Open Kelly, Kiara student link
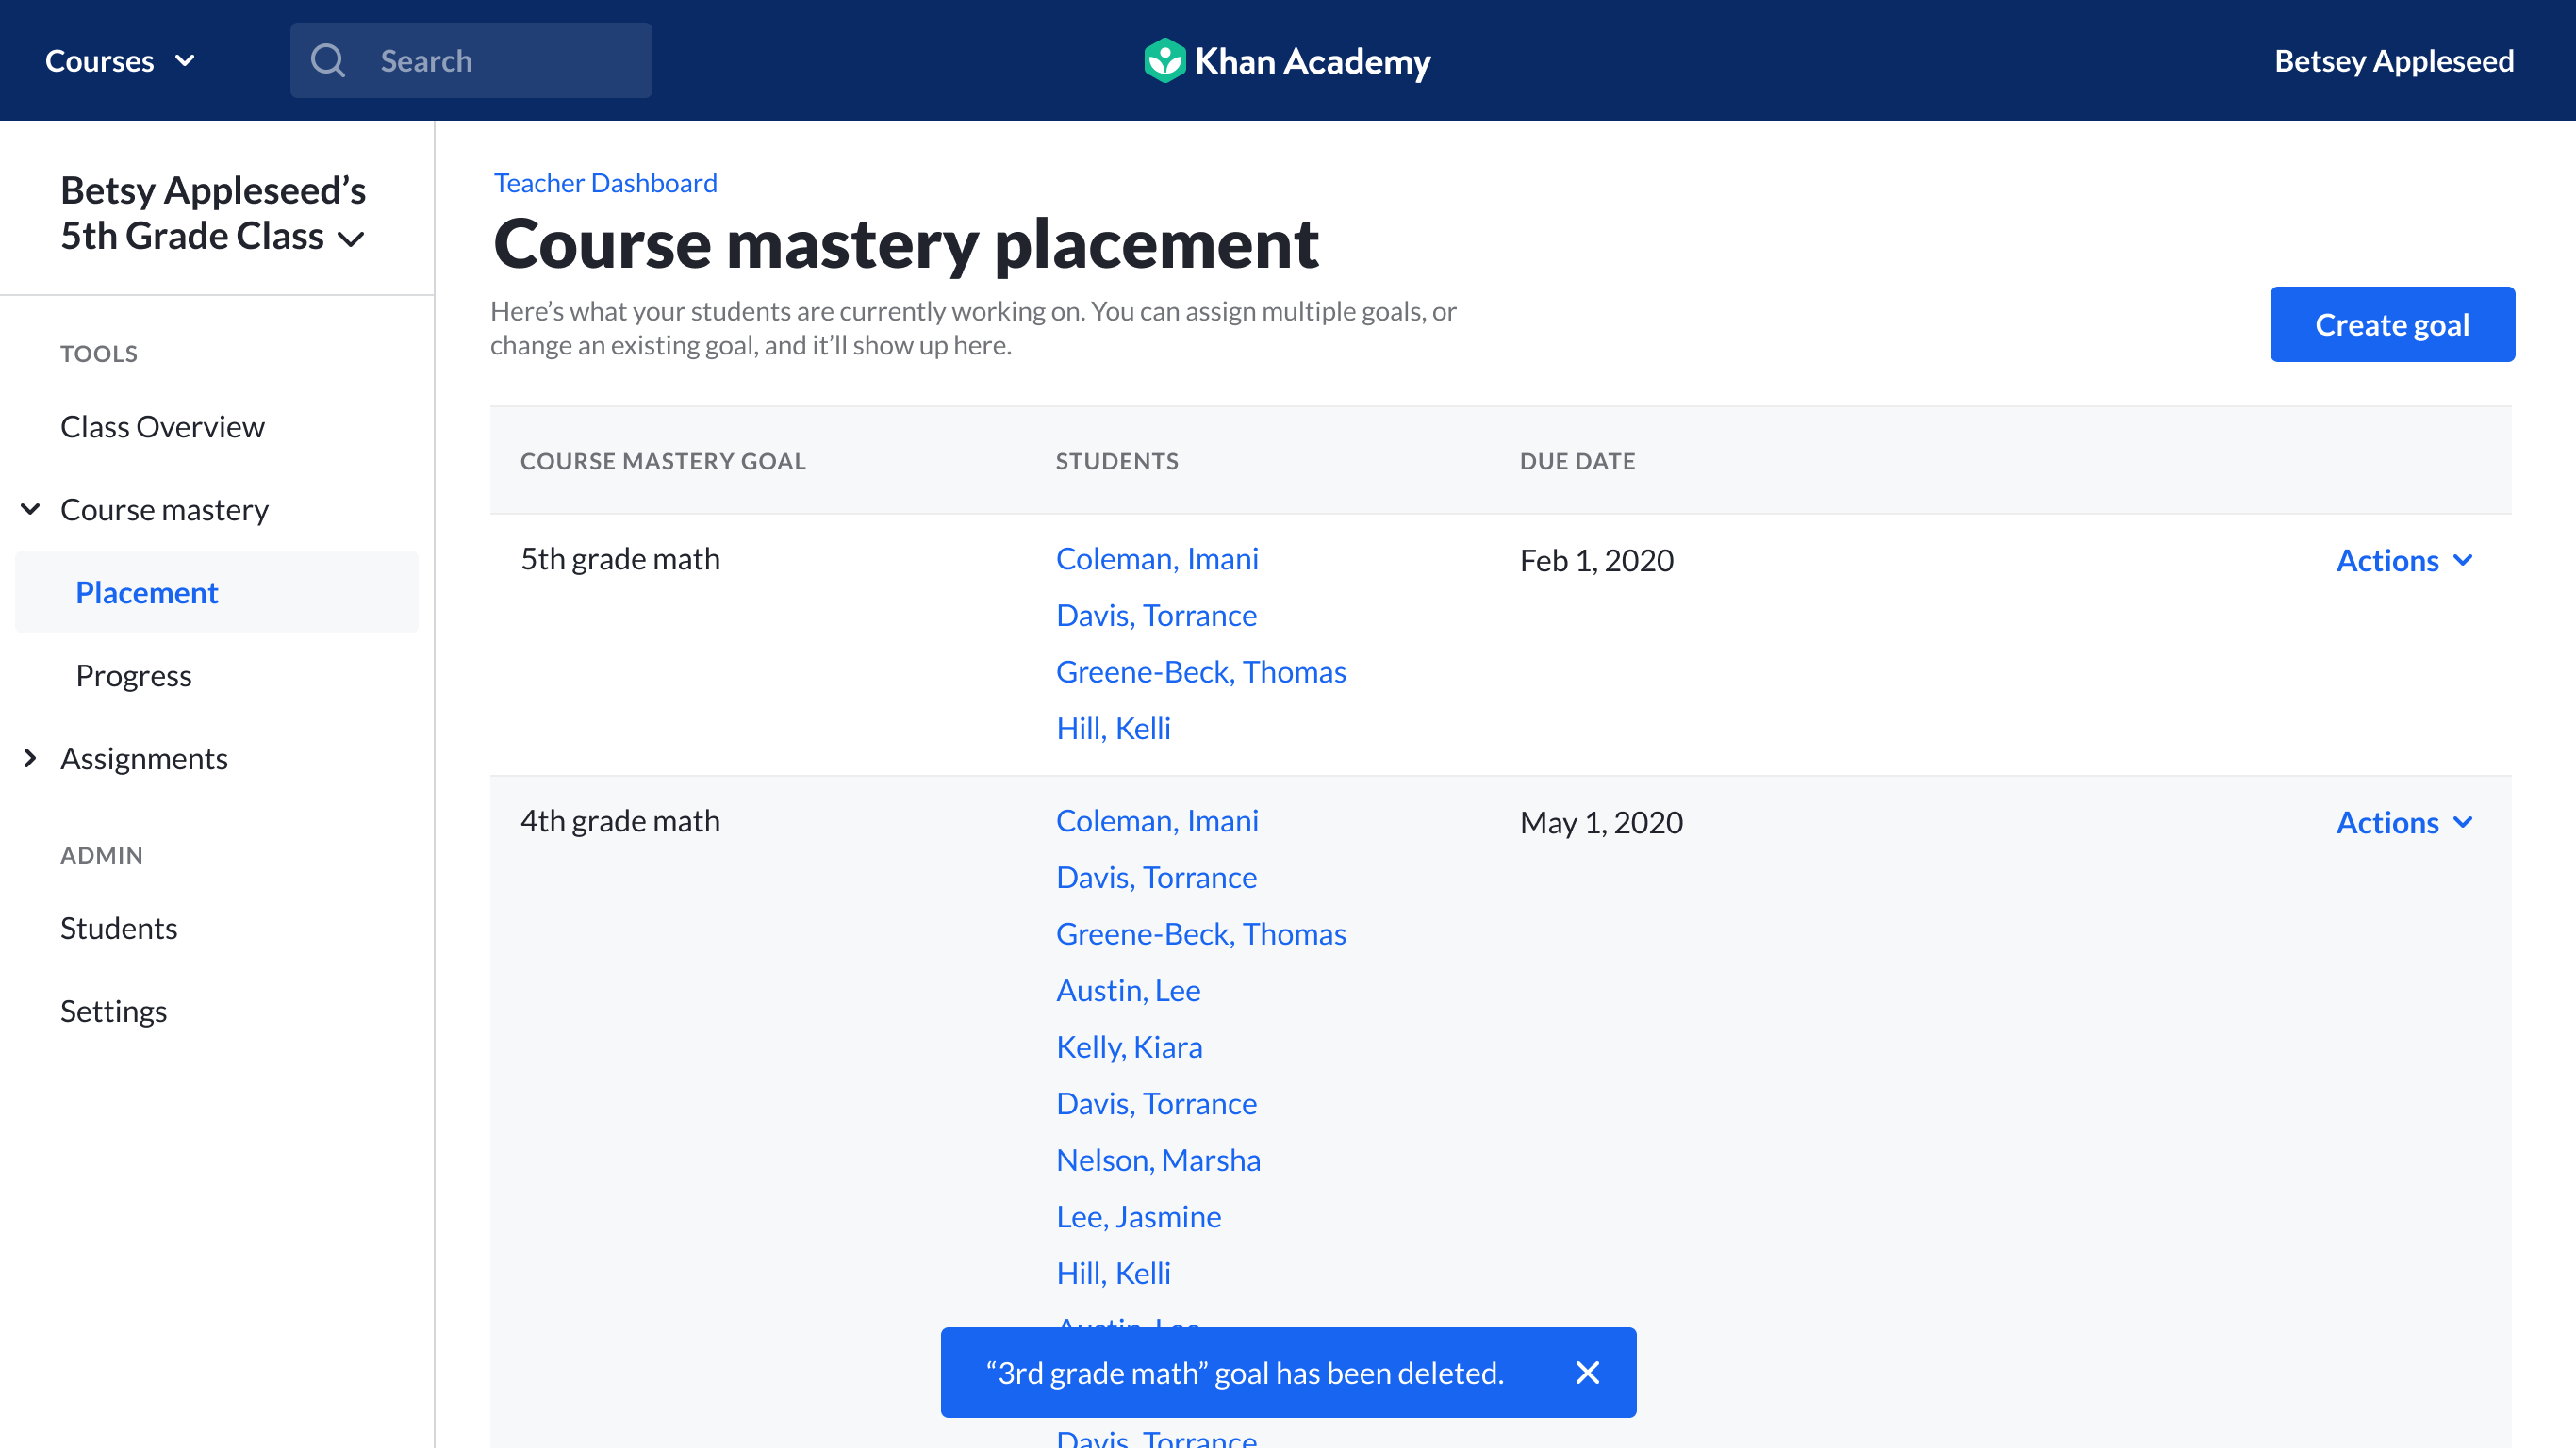 click(x=1129, y=1046)
